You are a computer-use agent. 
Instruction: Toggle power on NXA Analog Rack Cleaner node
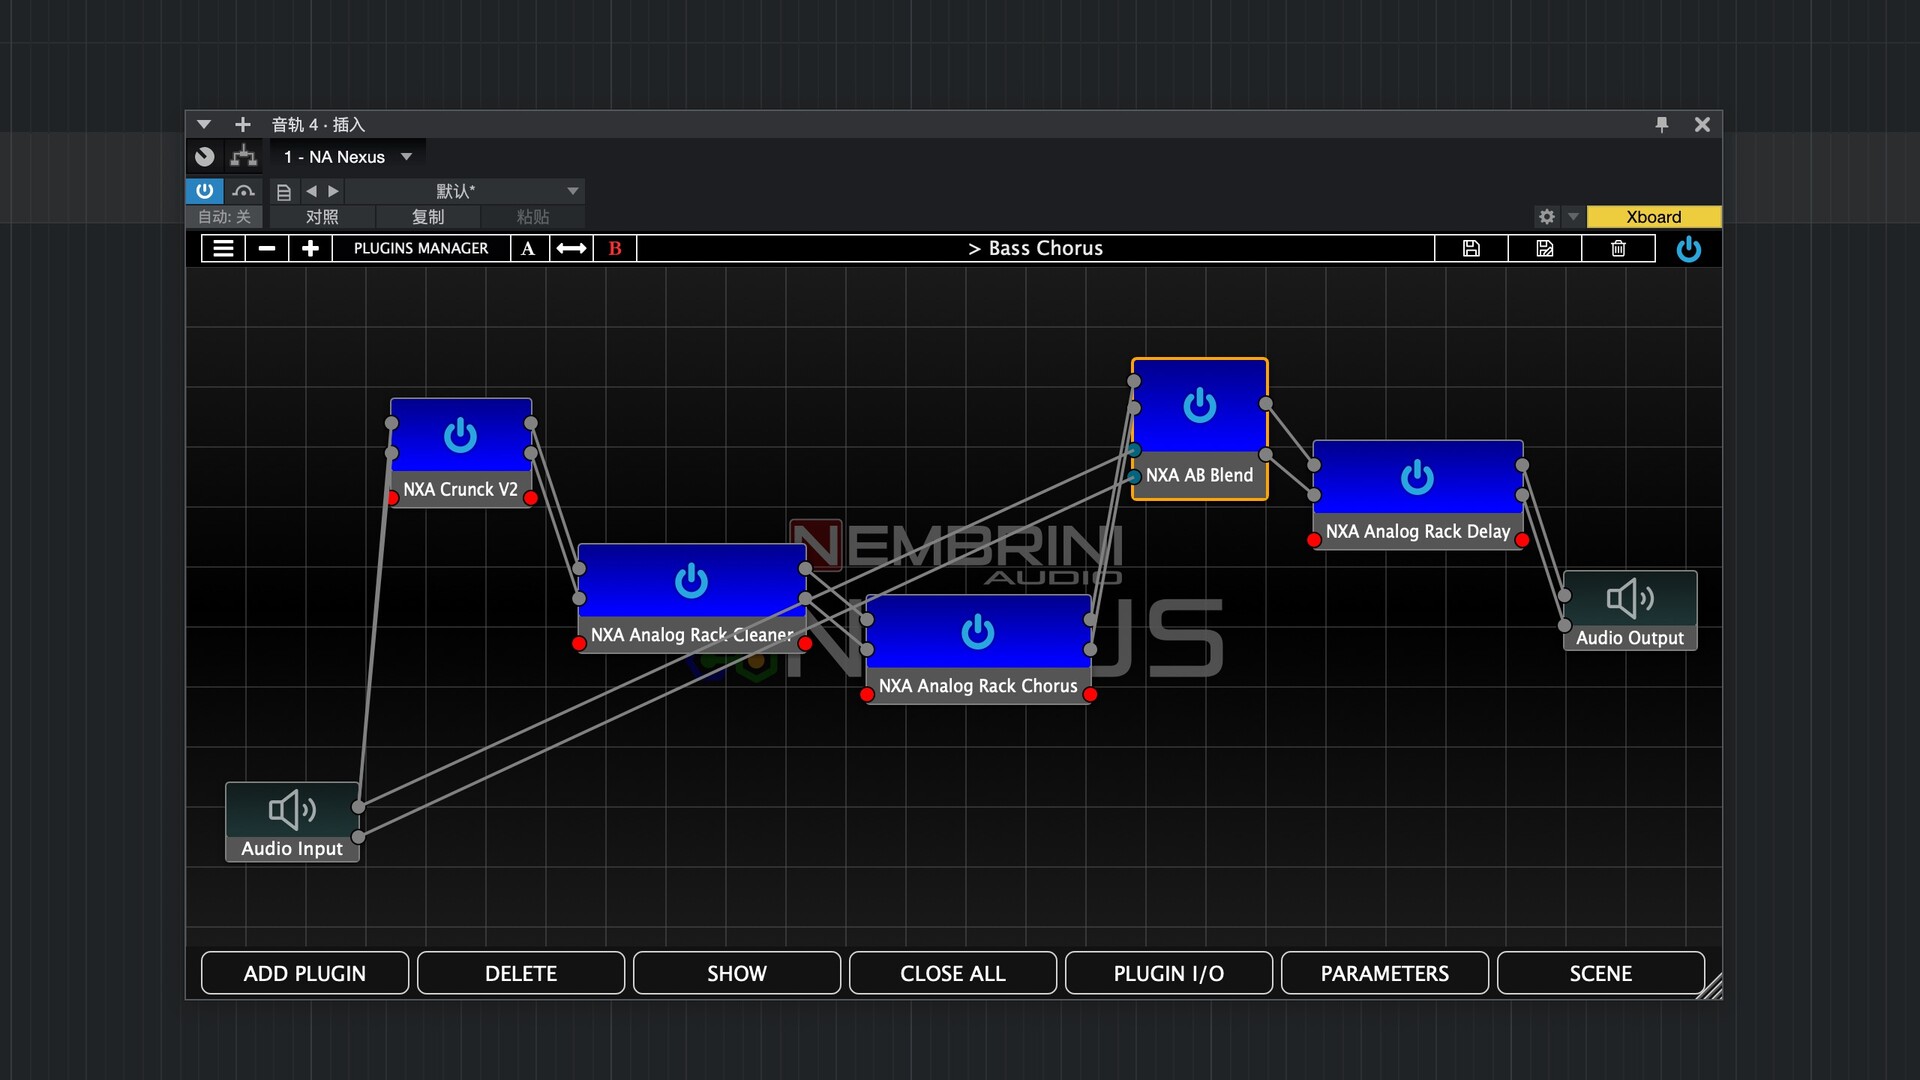pos(691,581)
